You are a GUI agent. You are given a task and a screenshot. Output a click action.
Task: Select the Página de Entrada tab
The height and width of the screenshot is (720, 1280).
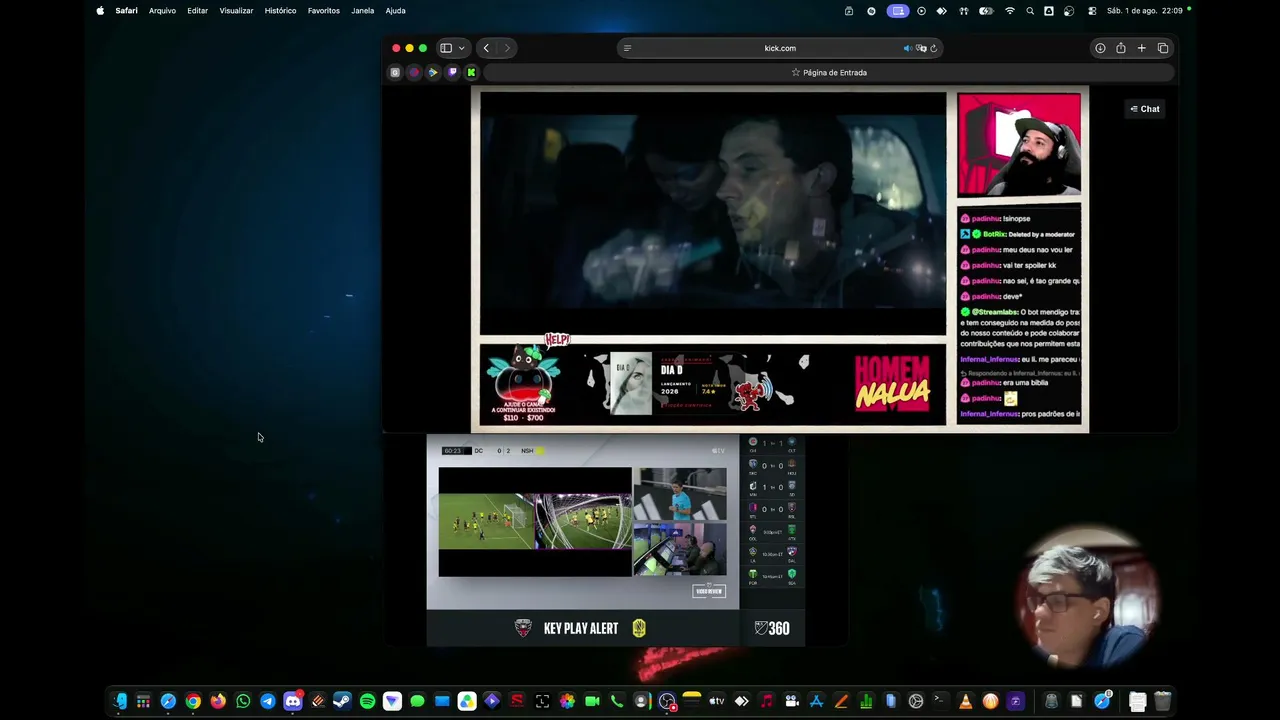coord(829,72)
